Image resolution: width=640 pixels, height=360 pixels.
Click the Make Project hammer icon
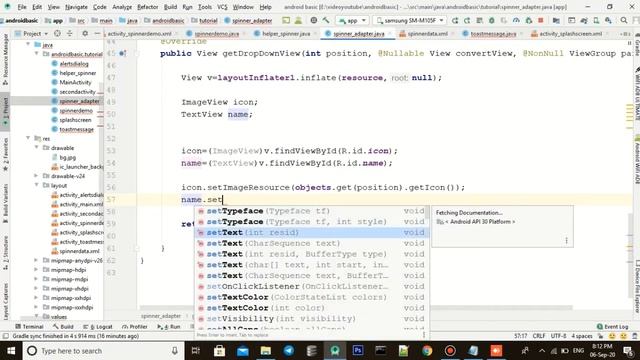point(326,20)
